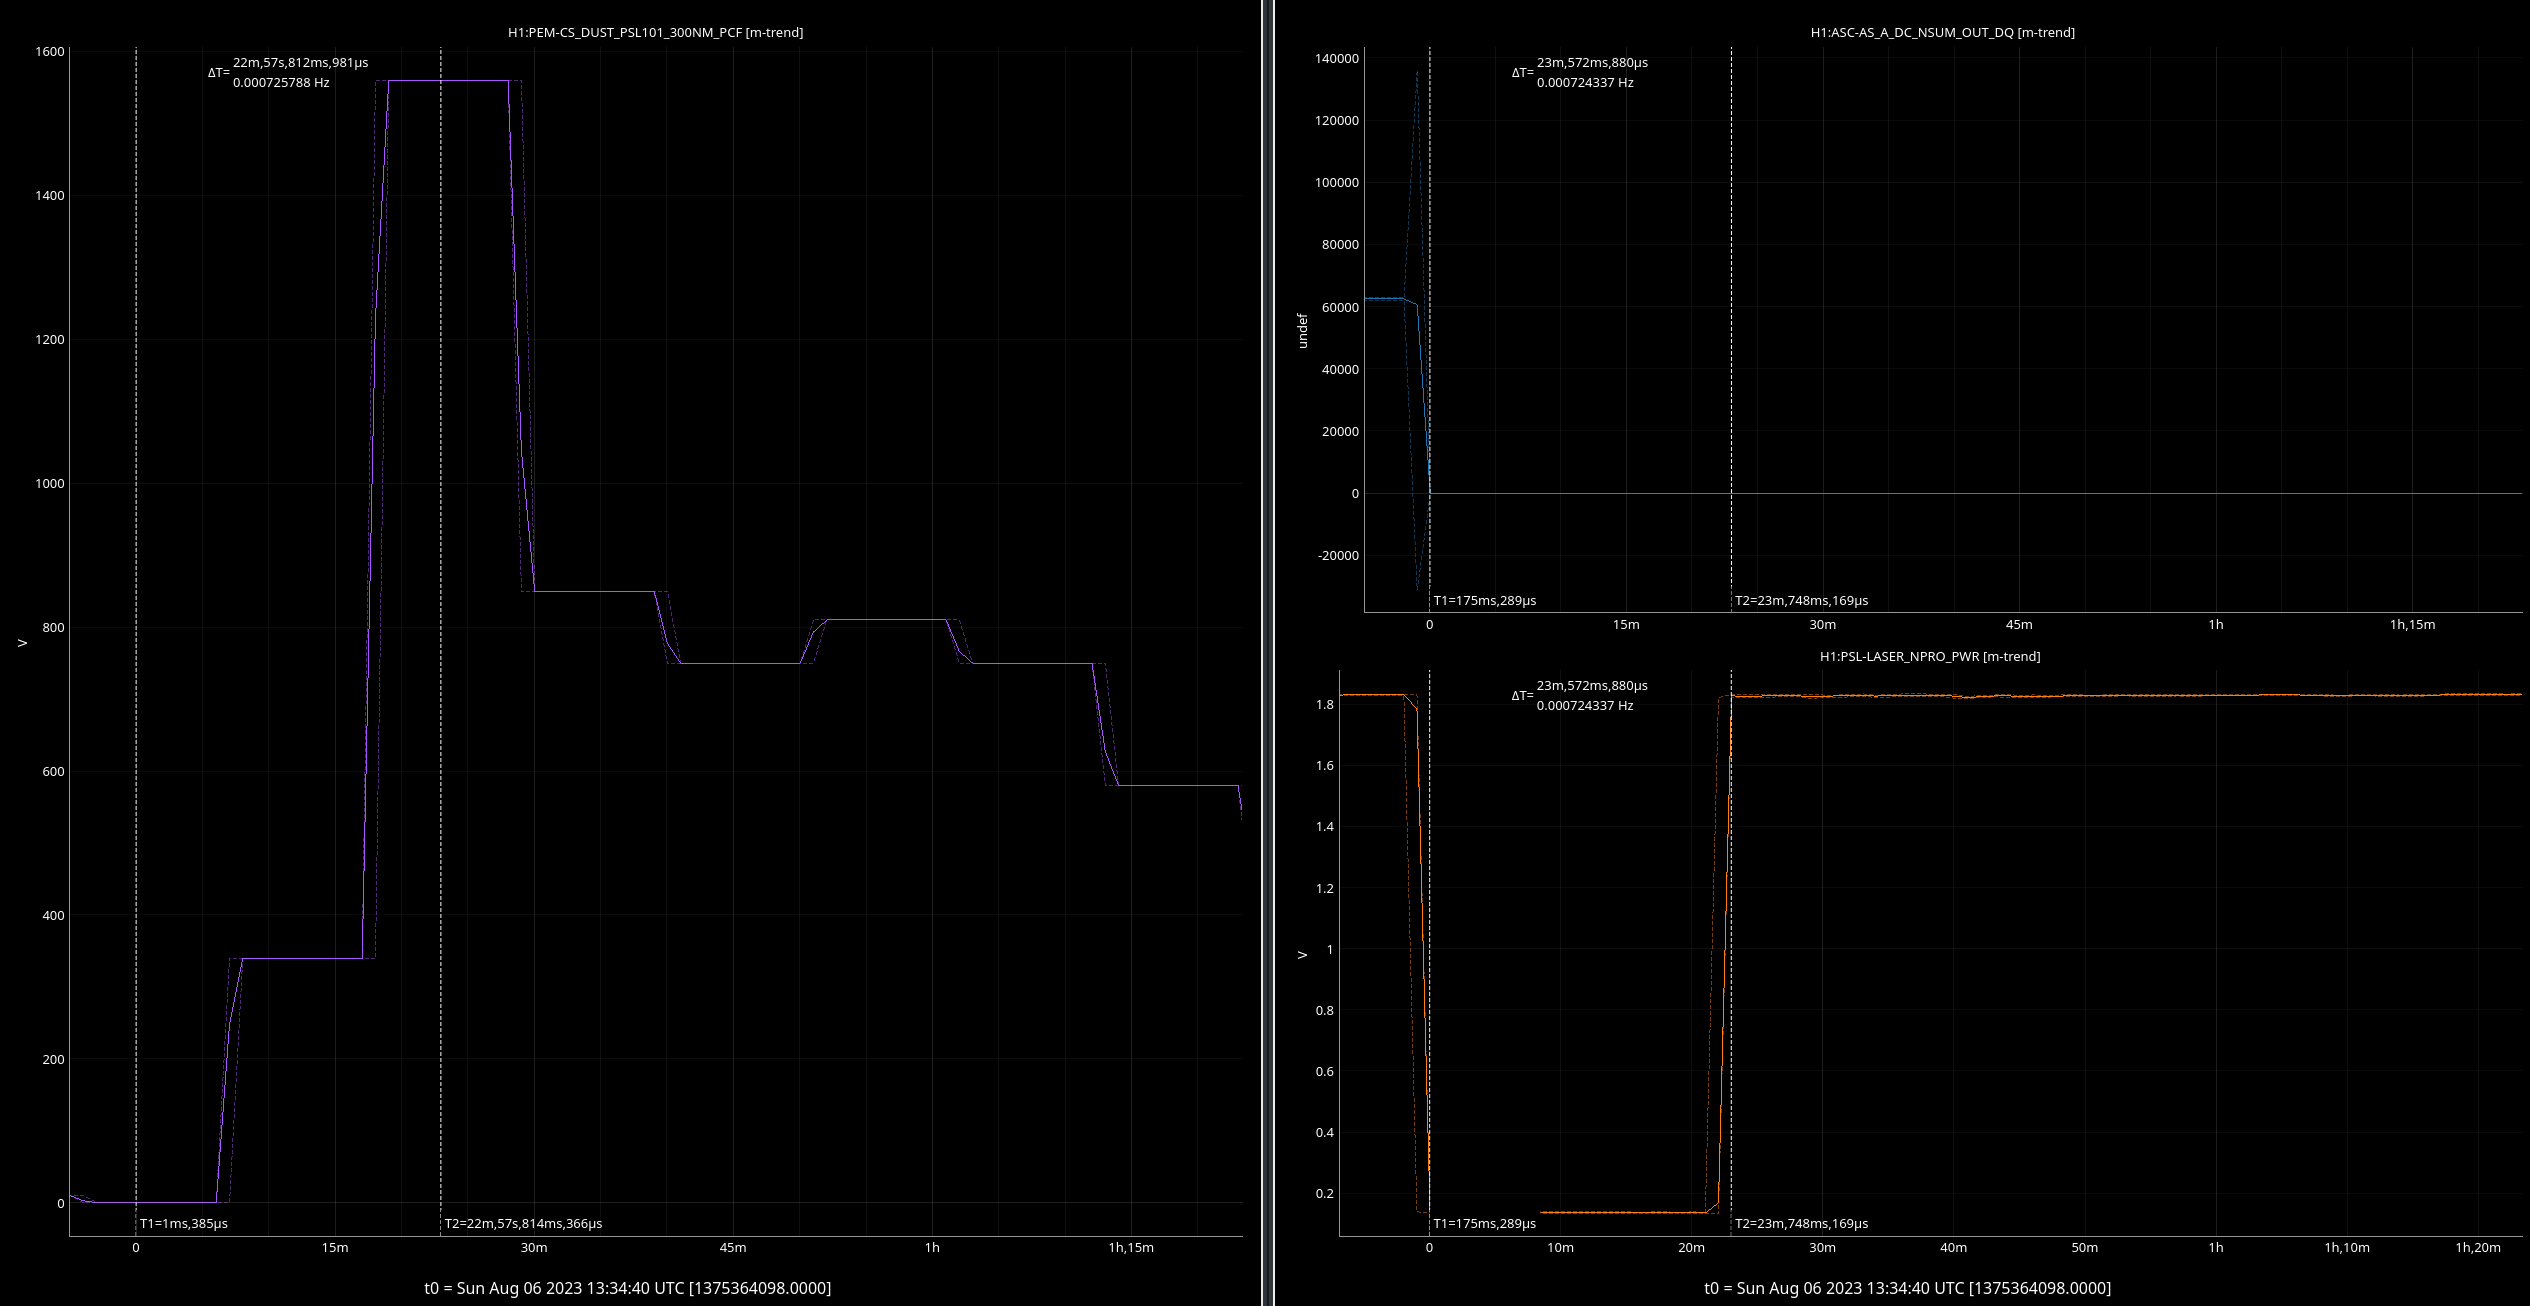The height and width of the screenshot is (1306, 2530).
Task: Select the T2=22m,57s,814ms,366µs cursor label
Action: pos(523,1223)
